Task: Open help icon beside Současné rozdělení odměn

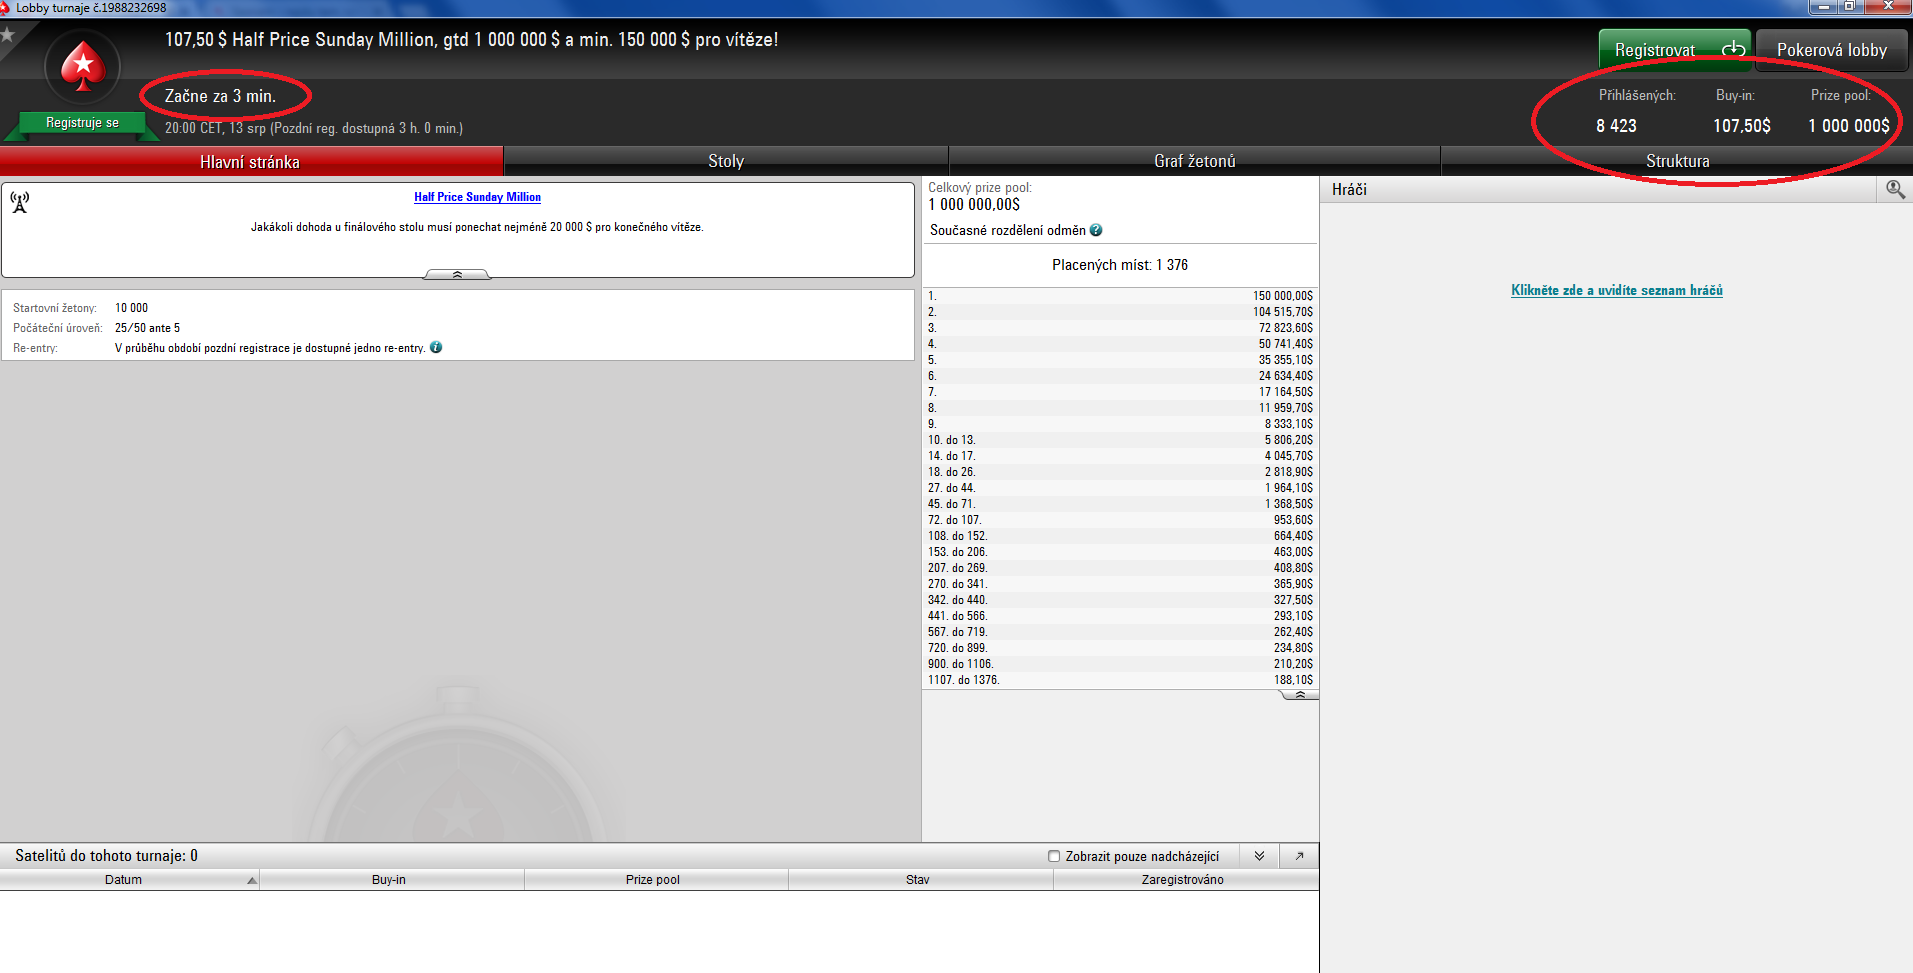Action: 1096,230
